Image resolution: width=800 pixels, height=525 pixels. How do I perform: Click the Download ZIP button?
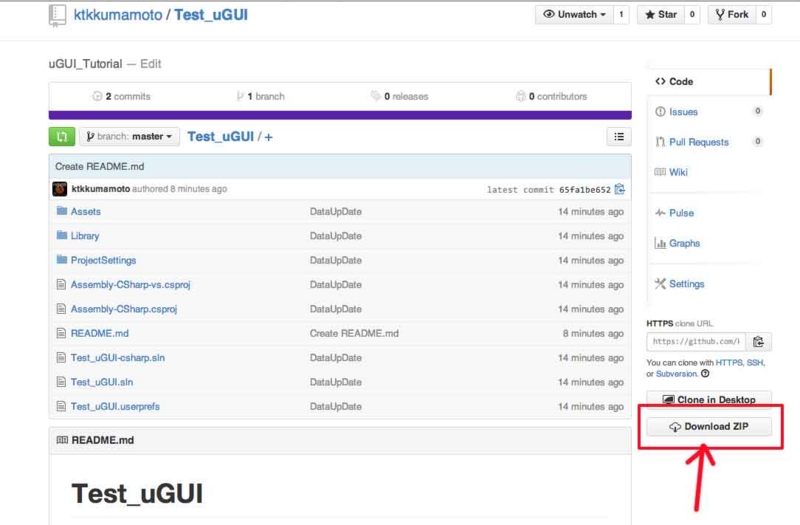click(709, 427)
